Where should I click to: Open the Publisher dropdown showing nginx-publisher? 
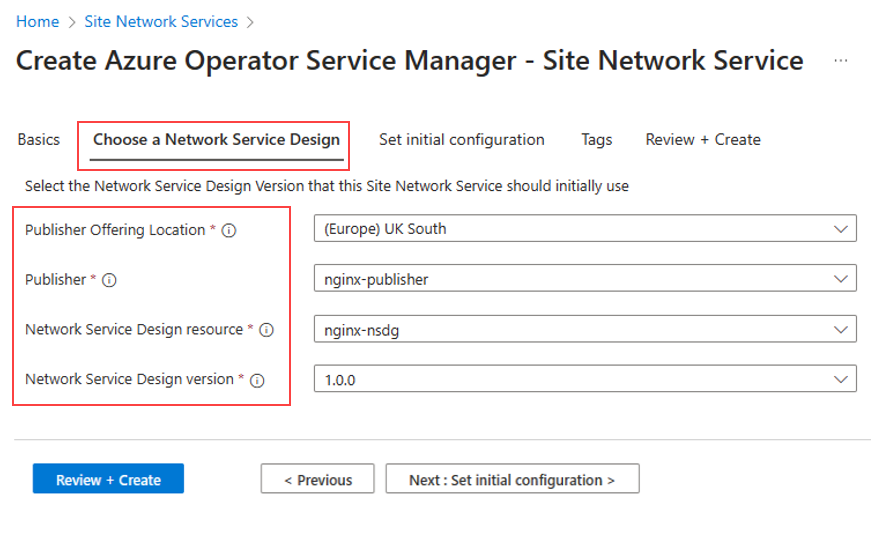tap(584, 279)
